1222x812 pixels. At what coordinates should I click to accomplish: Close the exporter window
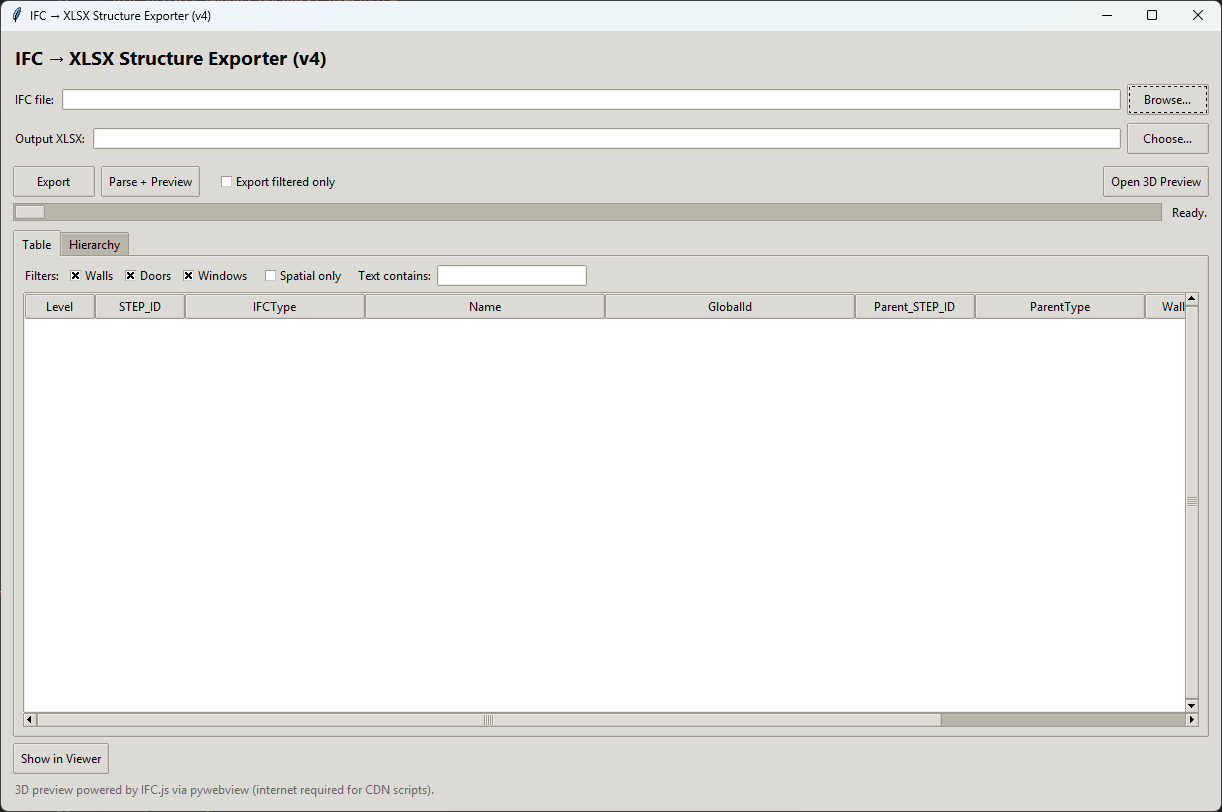click(x=1198, y=15)
